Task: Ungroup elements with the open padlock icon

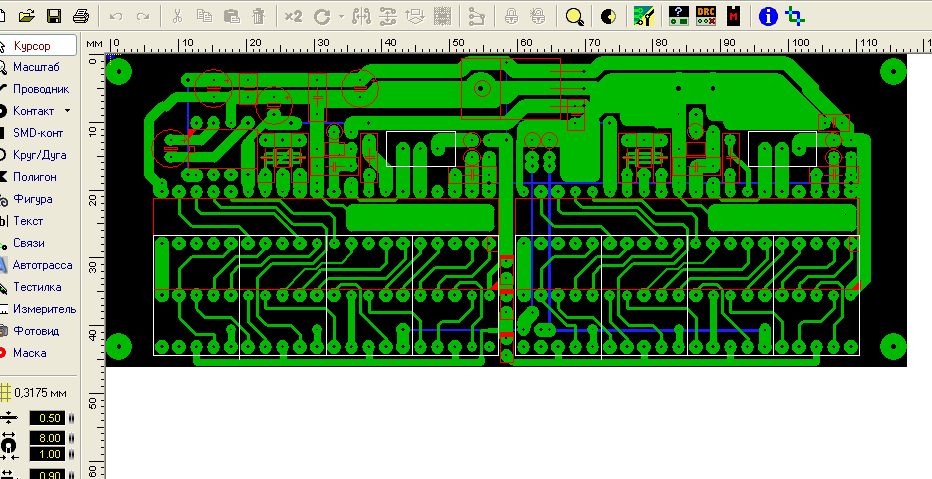Action: click(537, 17)
